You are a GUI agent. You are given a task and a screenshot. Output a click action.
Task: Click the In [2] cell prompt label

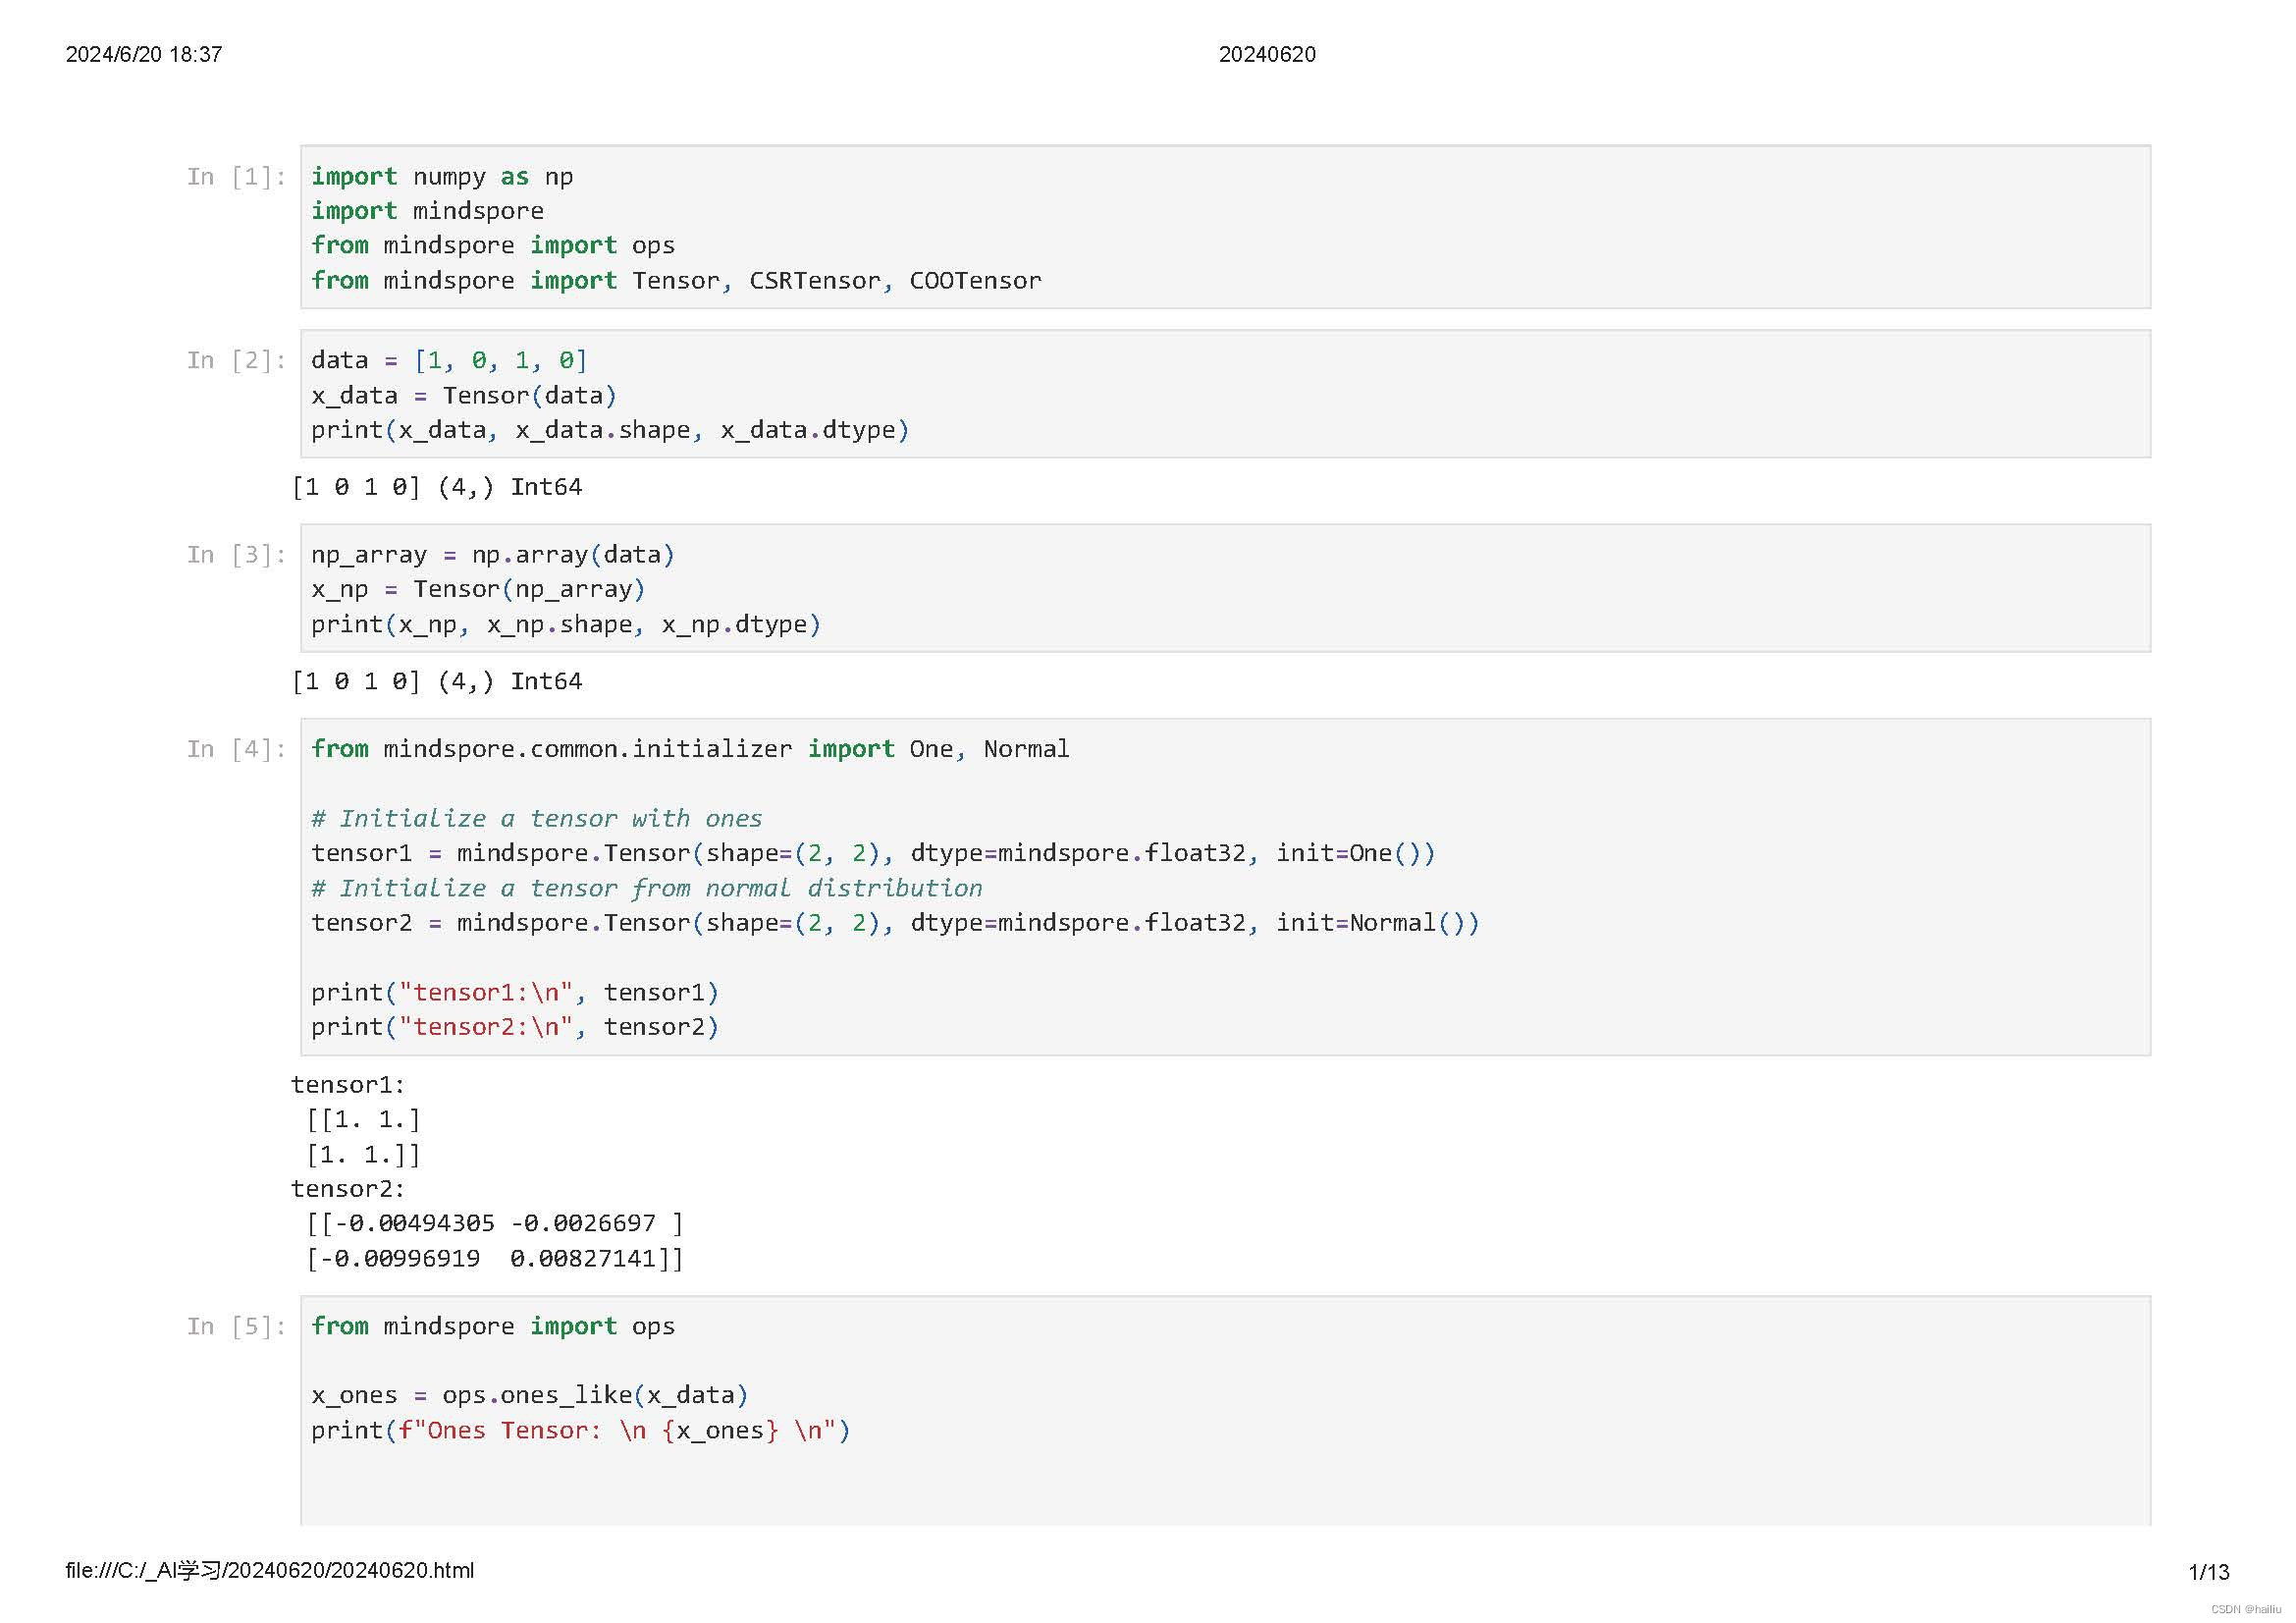pyautogui.click(x=236, y=360)
